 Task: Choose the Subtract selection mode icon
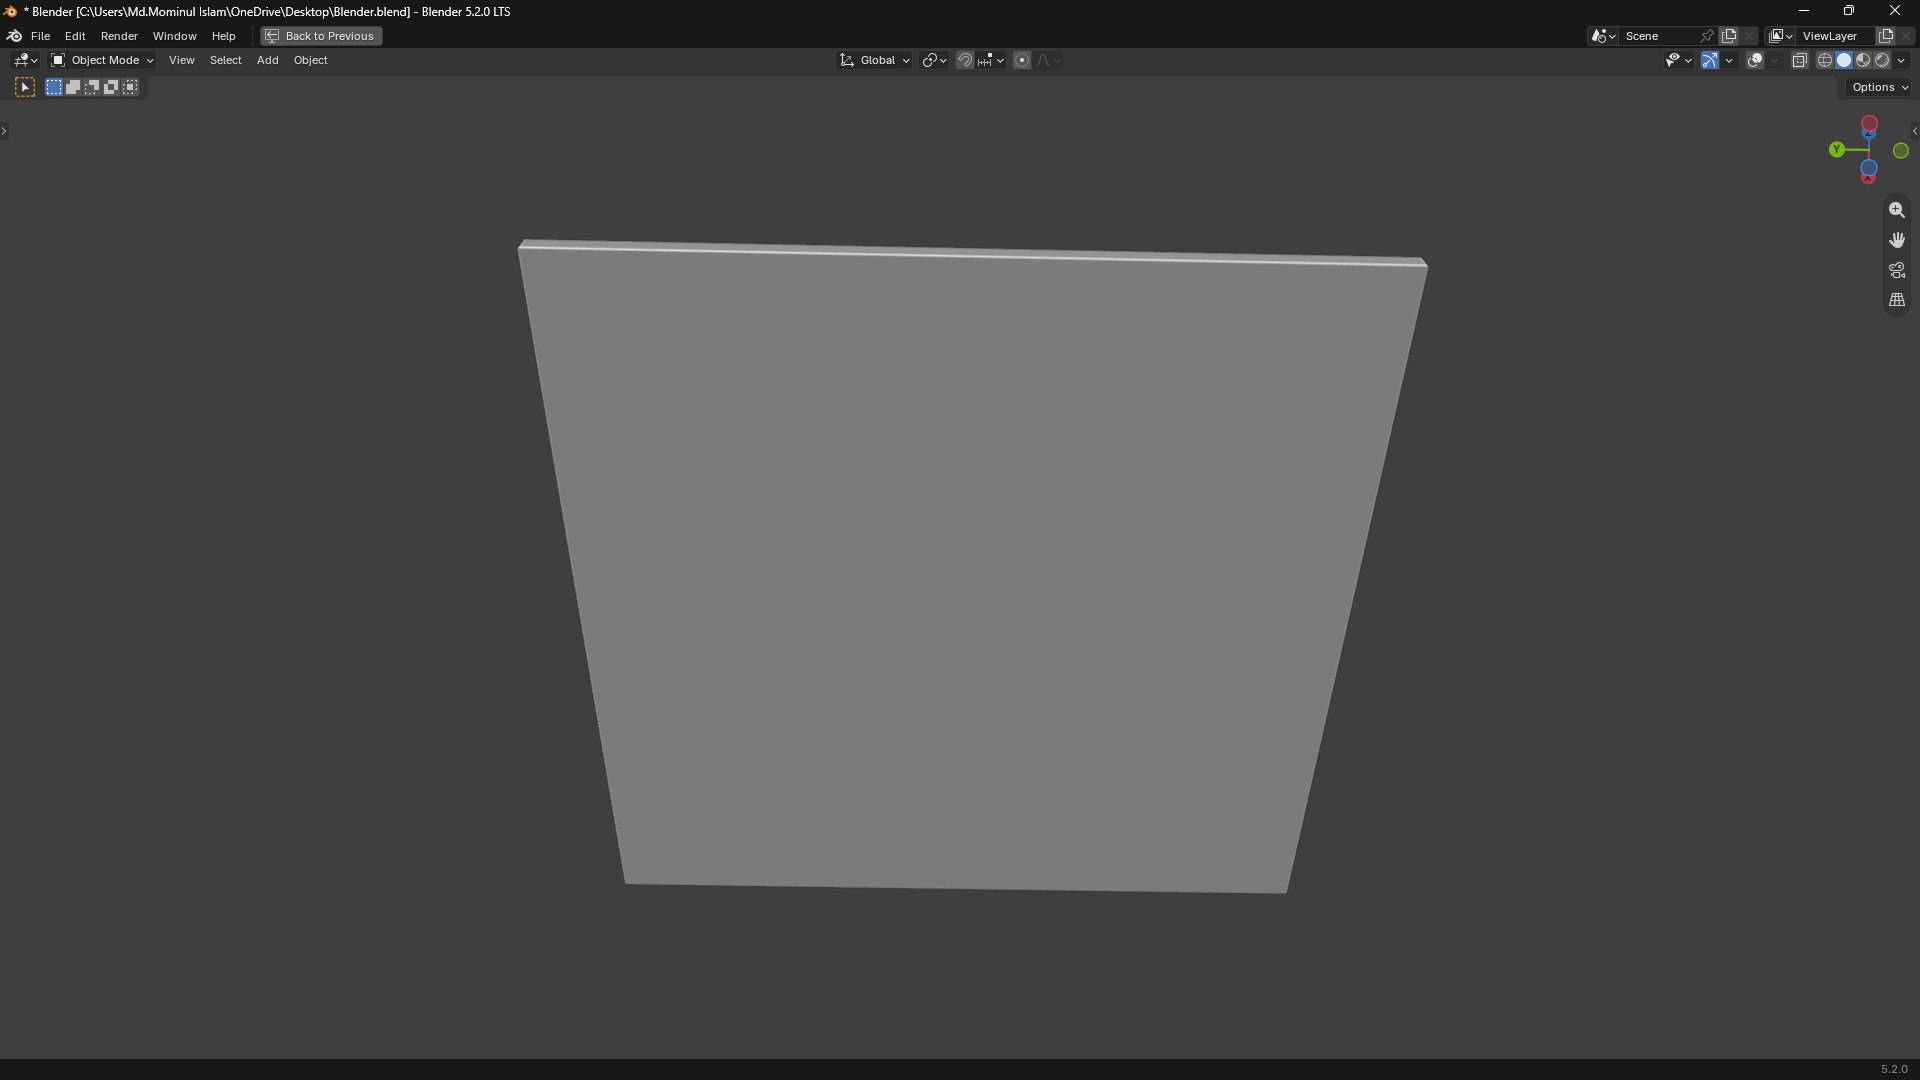pyautogui.click(x=92, y=88)
